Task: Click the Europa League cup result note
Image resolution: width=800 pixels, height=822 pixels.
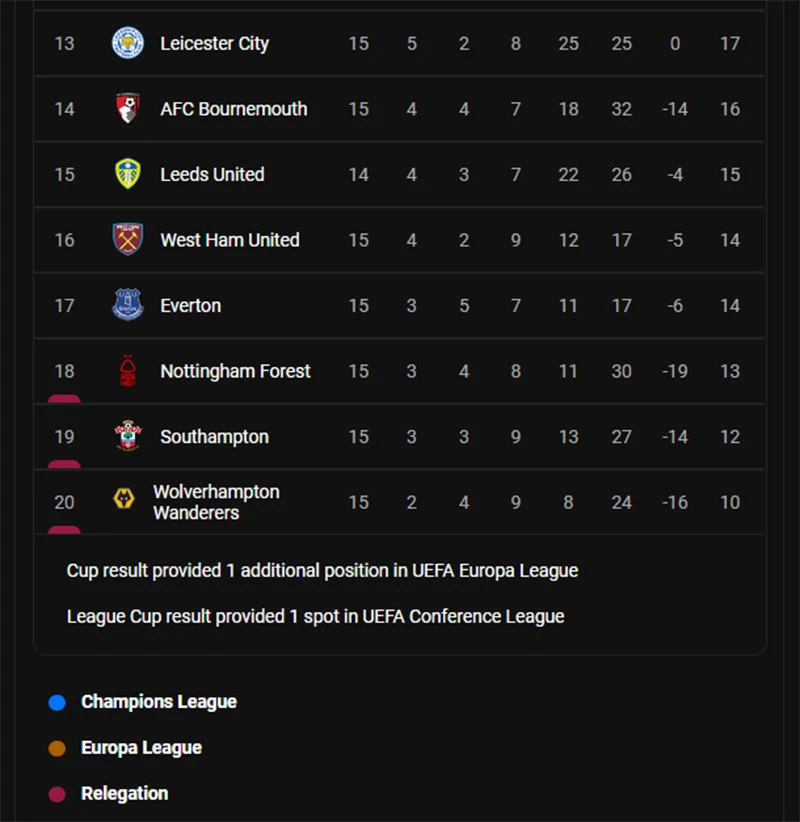Action: tap(321, 570)
